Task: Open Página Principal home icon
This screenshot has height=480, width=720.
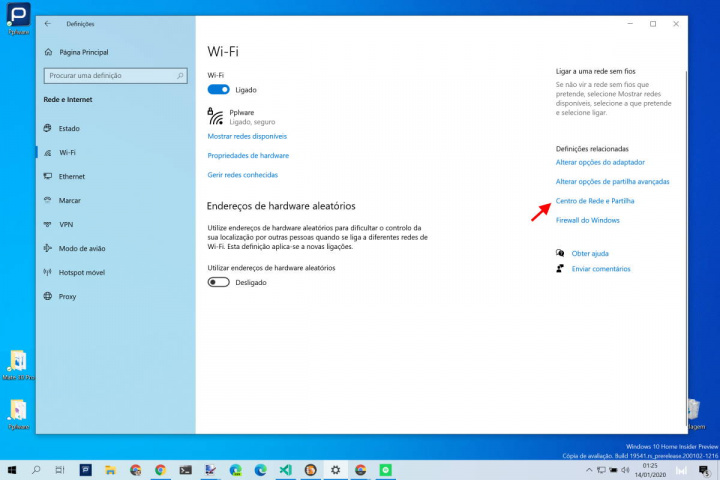Action: coord(48,52)
